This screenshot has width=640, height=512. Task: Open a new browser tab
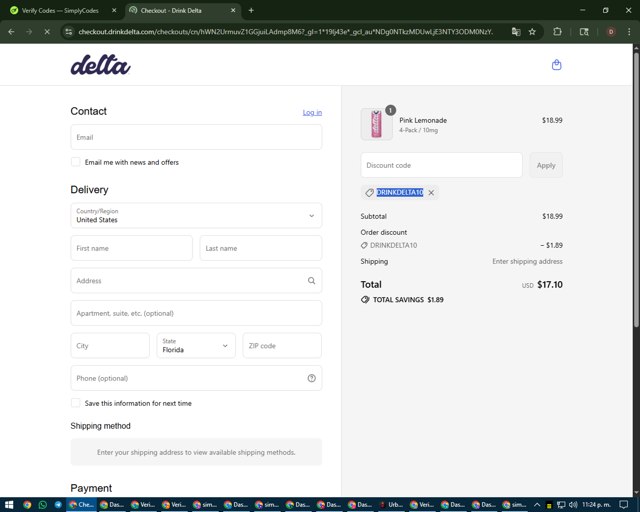251,10
